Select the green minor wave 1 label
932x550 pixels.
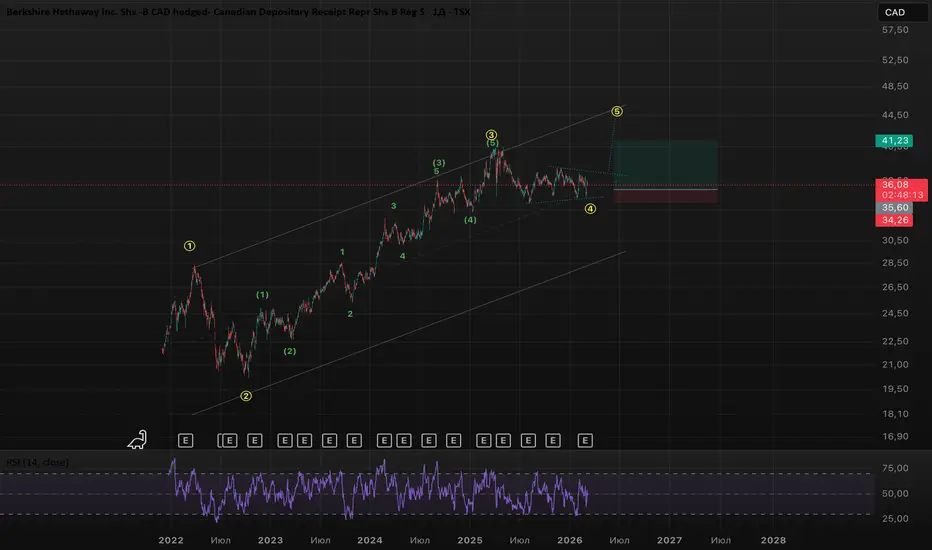342,252
